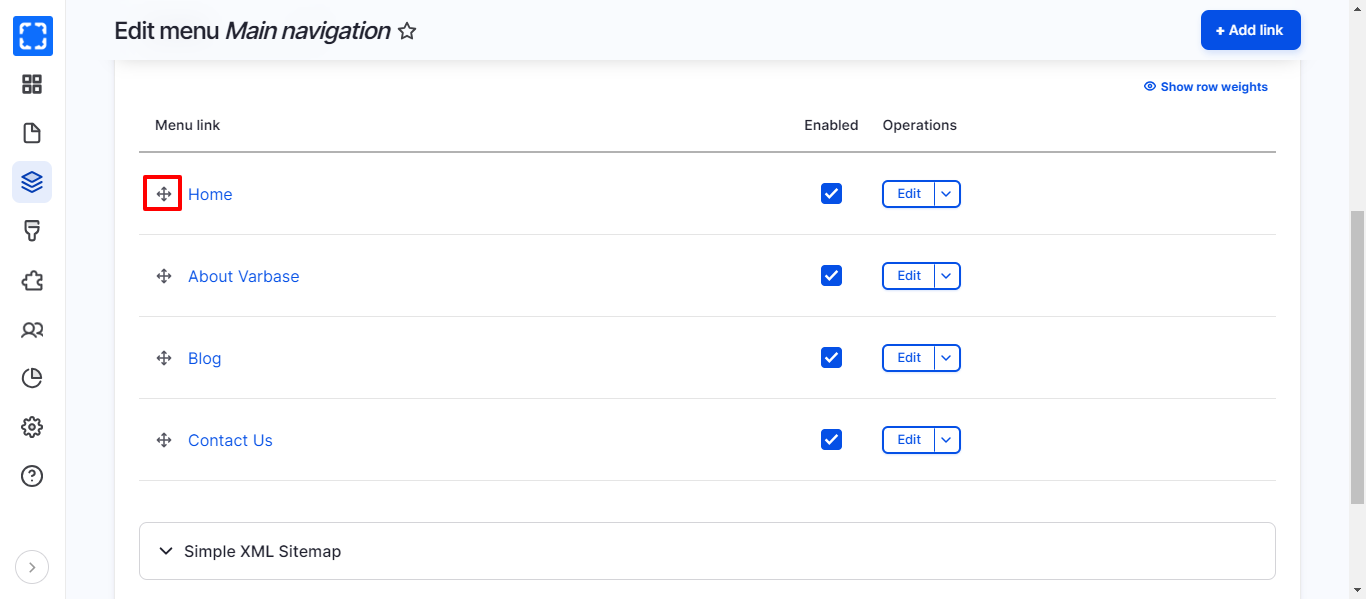Expand the operations dropdown for Blog
Viewport: 1366px width, 599px height.
click(x=947, y=358)
